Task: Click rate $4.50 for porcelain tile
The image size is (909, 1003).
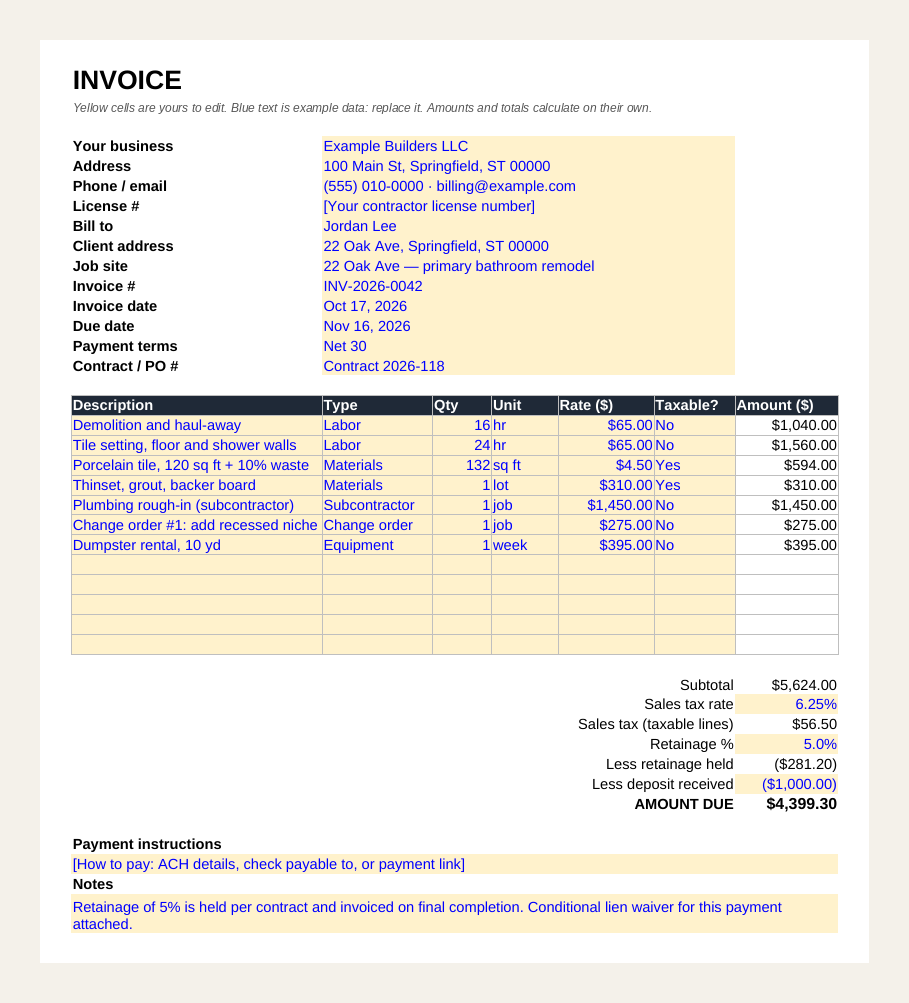Action: point(606,465)
